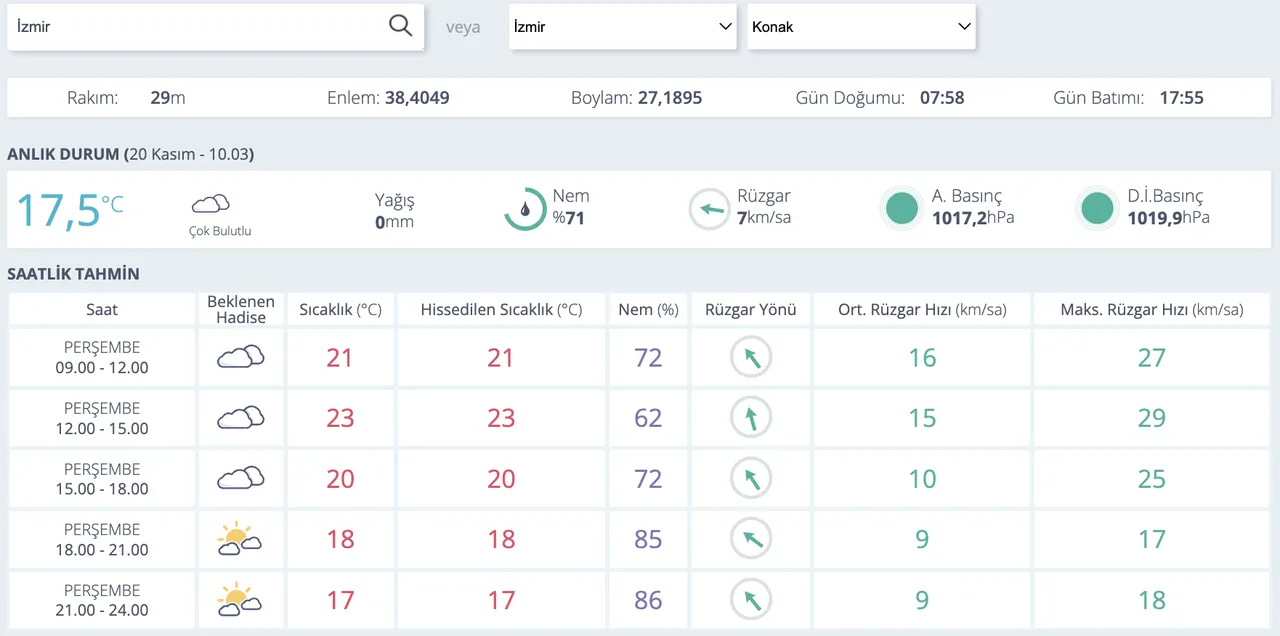
Task: Open the İzmir province dropdown
Action: coord(623,27)
